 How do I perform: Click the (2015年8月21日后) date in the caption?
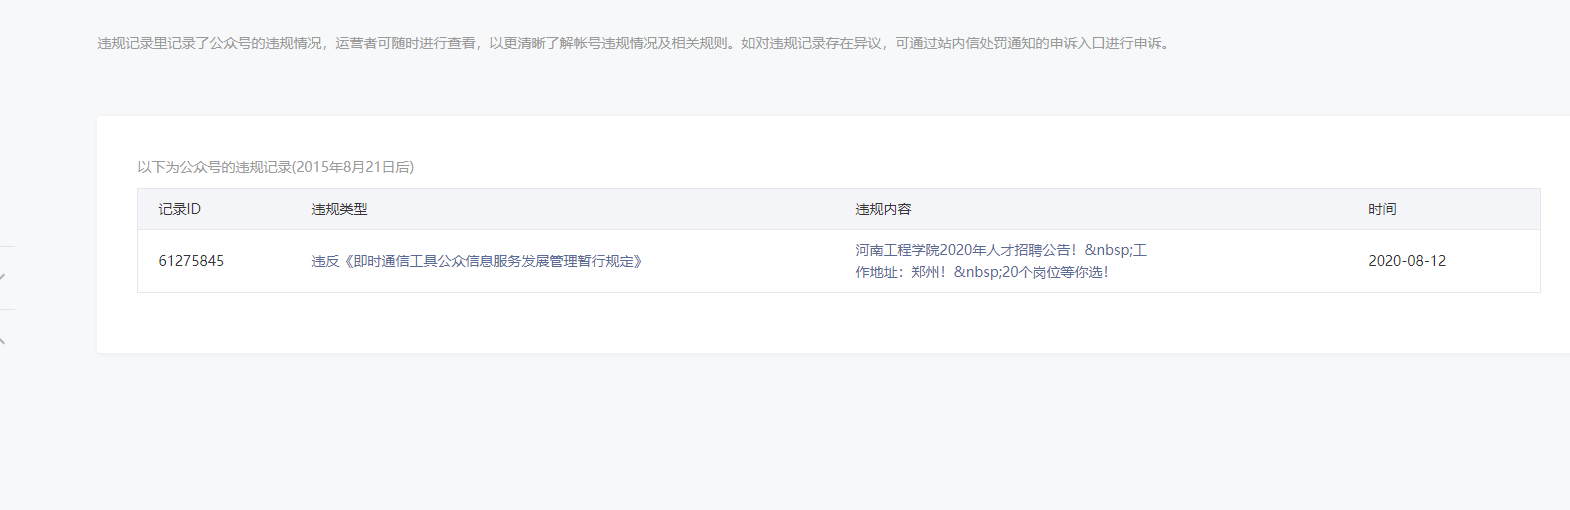pos(353,167)
